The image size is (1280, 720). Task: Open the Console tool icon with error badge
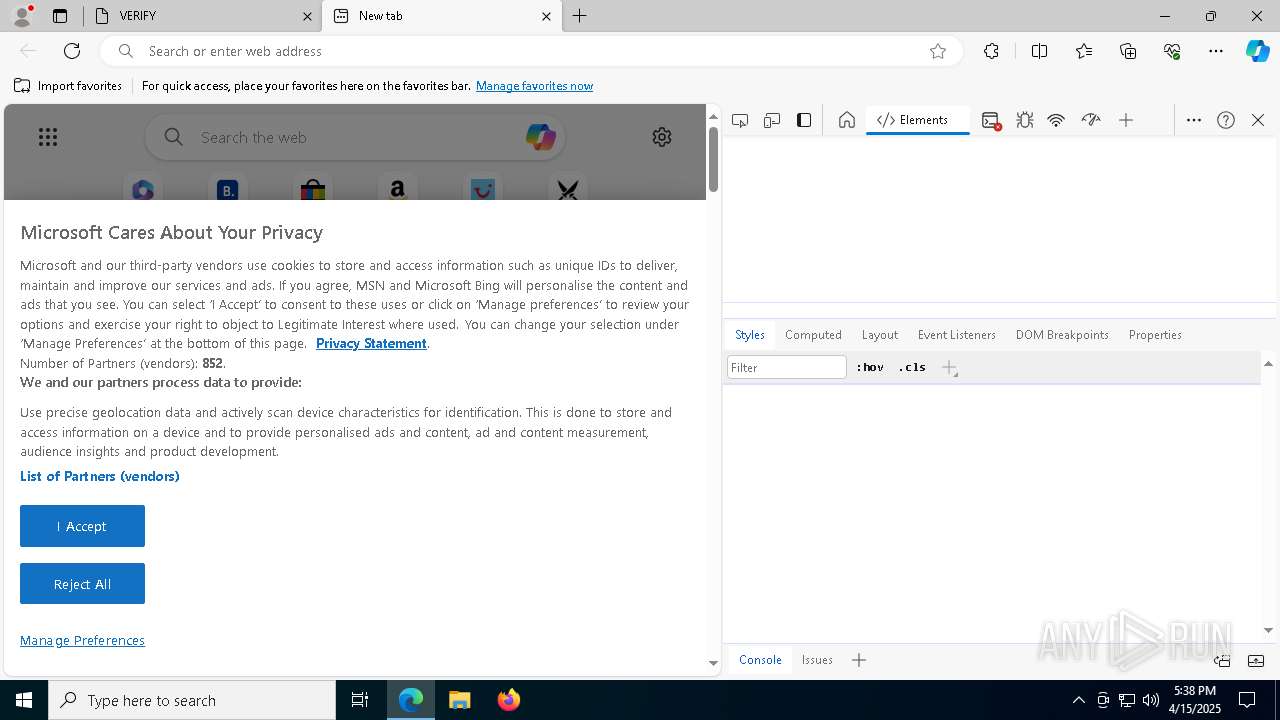point(991,120)
